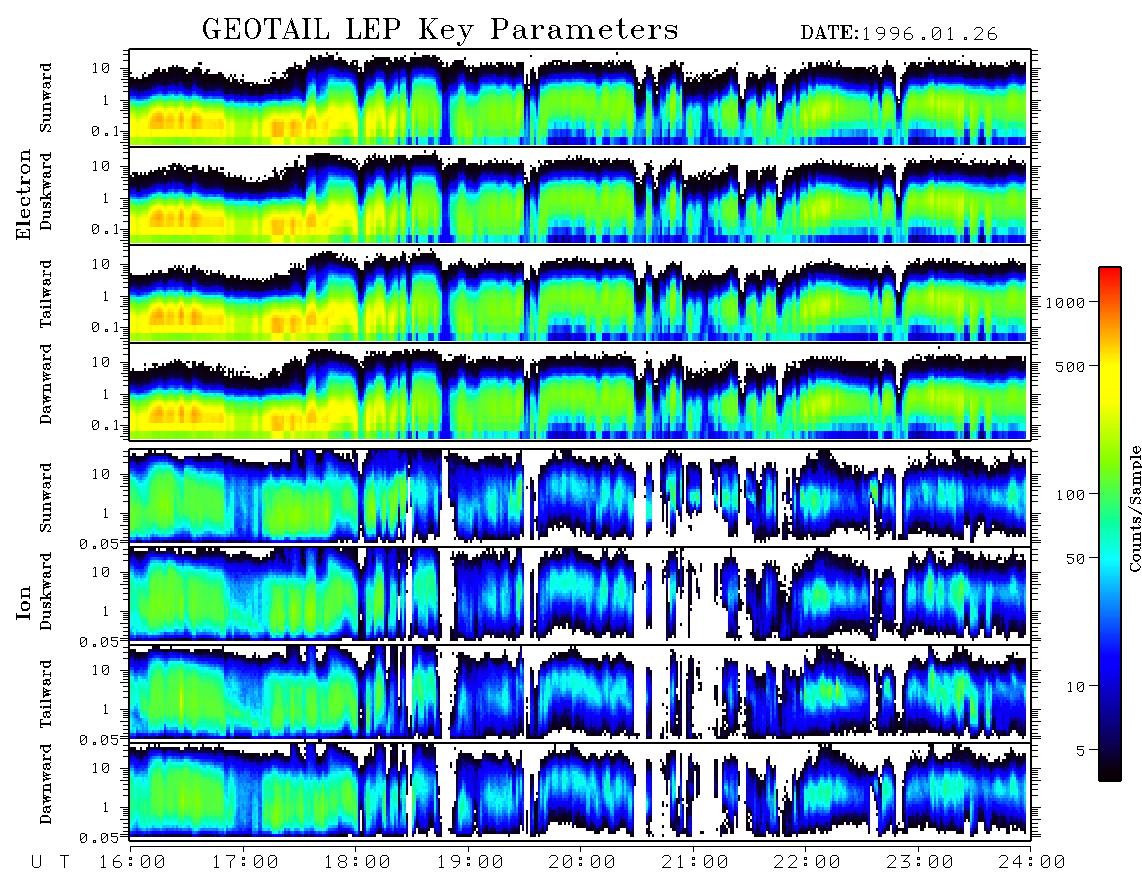Click the 1000 color bar tick label
Viewport: 1142px width, 880px height.
(1066, 302)
